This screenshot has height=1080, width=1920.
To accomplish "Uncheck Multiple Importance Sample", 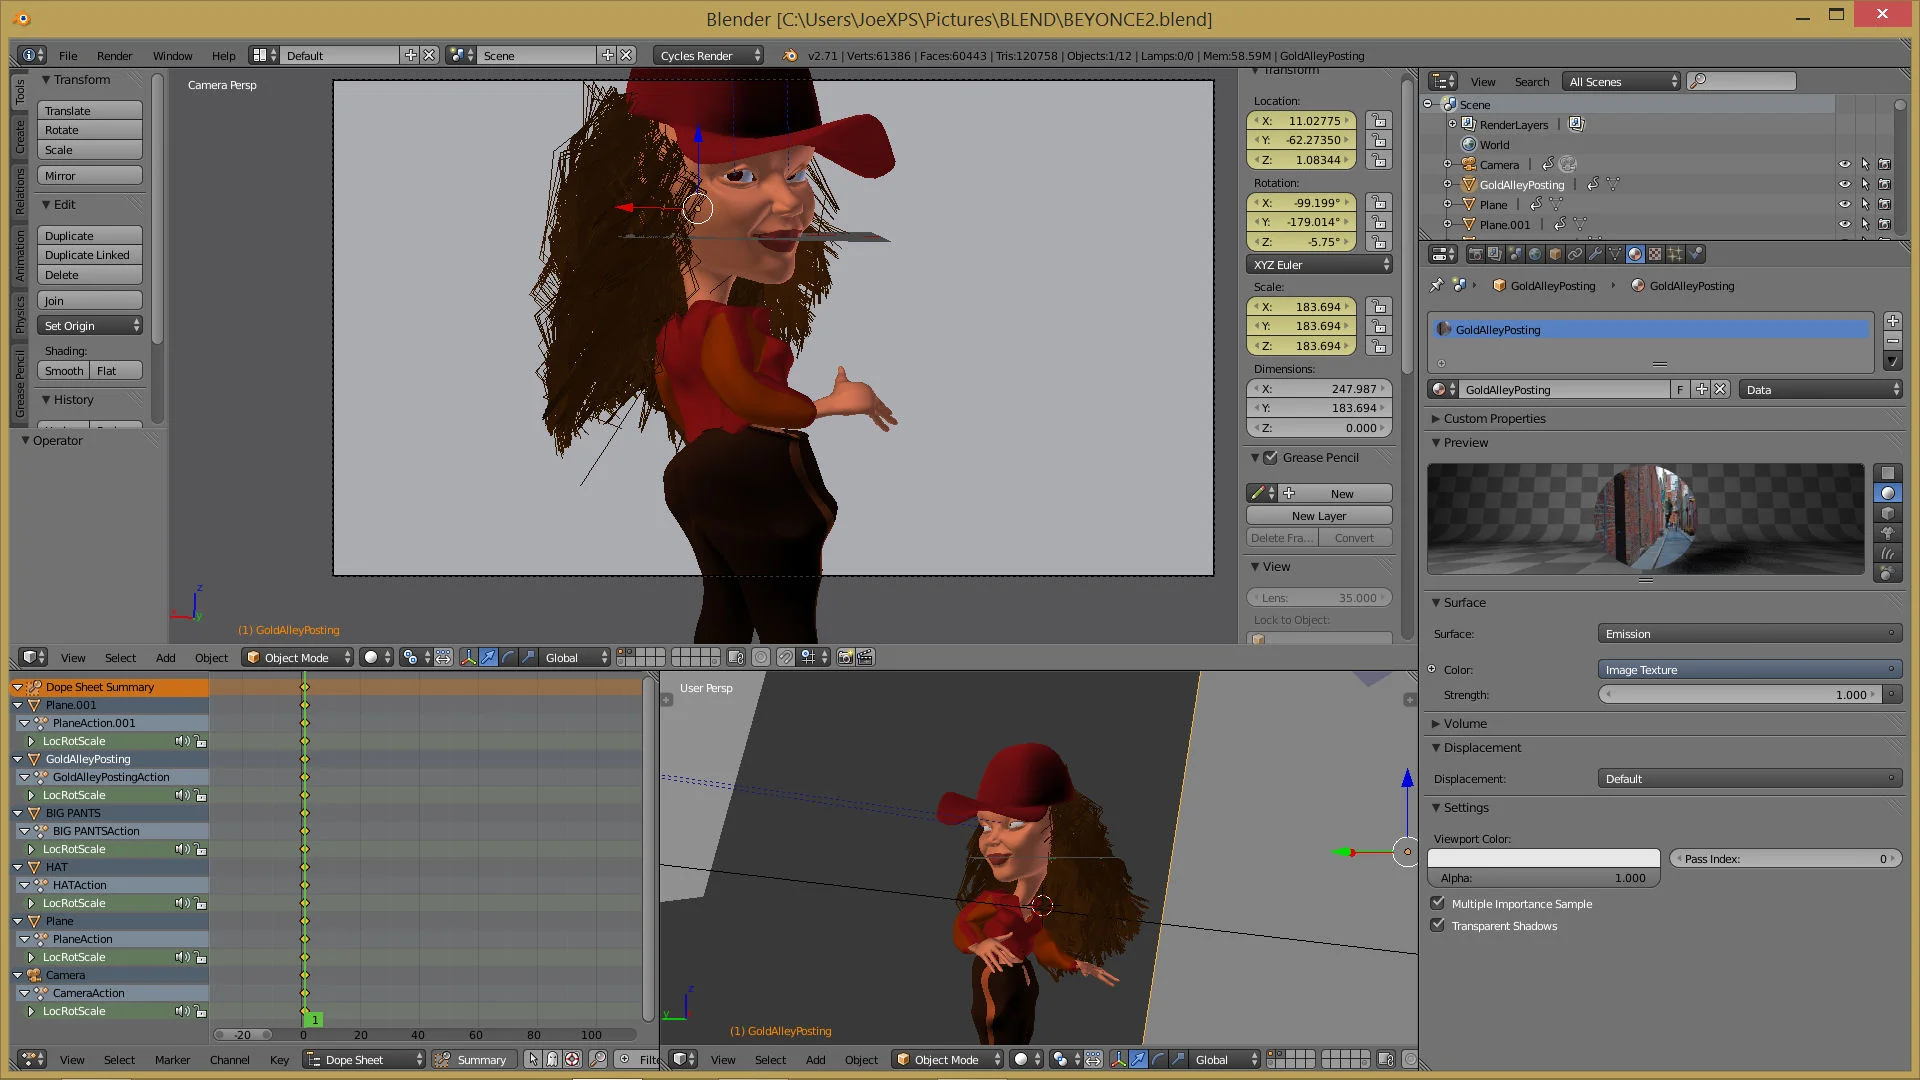I will click(x=1438, y=903).
